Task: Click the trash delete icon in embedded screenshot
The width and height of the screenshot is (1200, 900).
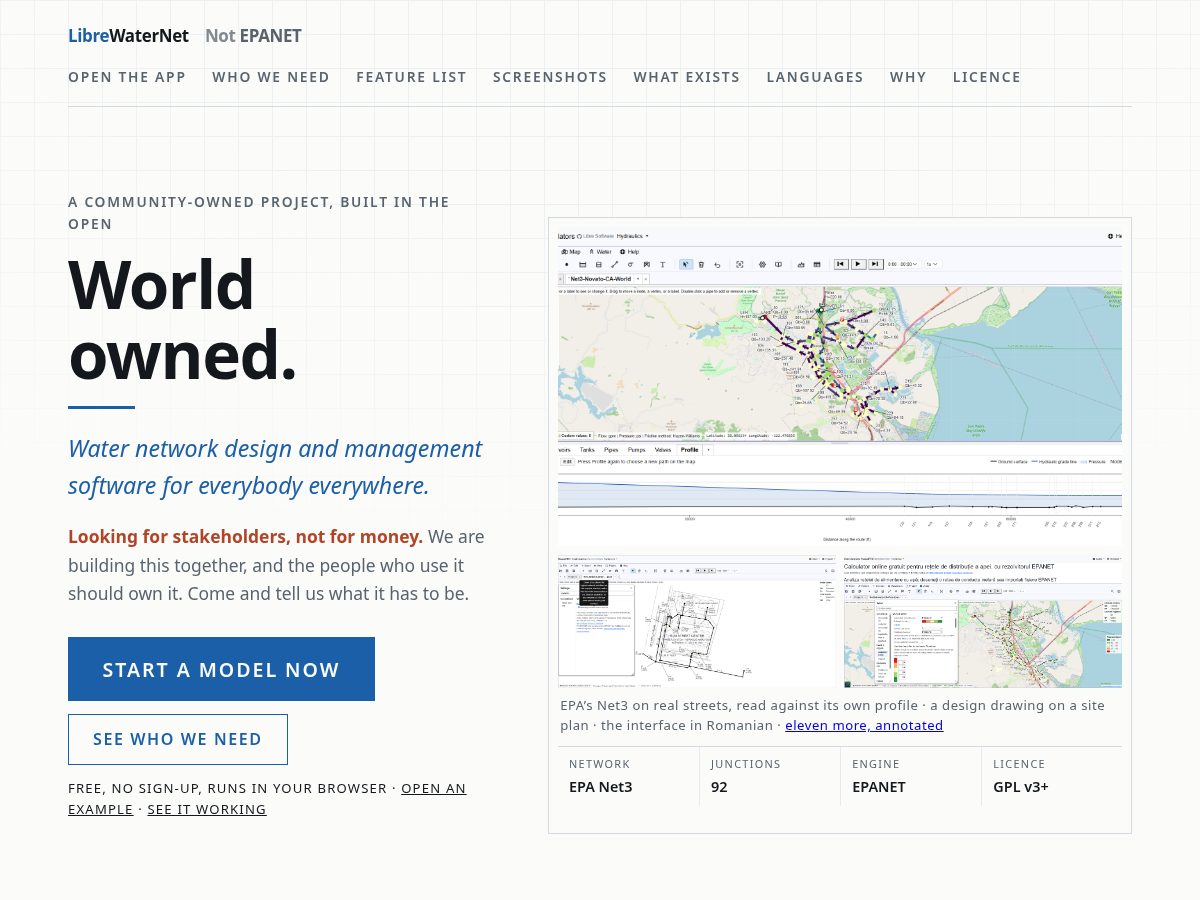Action: point(701,264)
